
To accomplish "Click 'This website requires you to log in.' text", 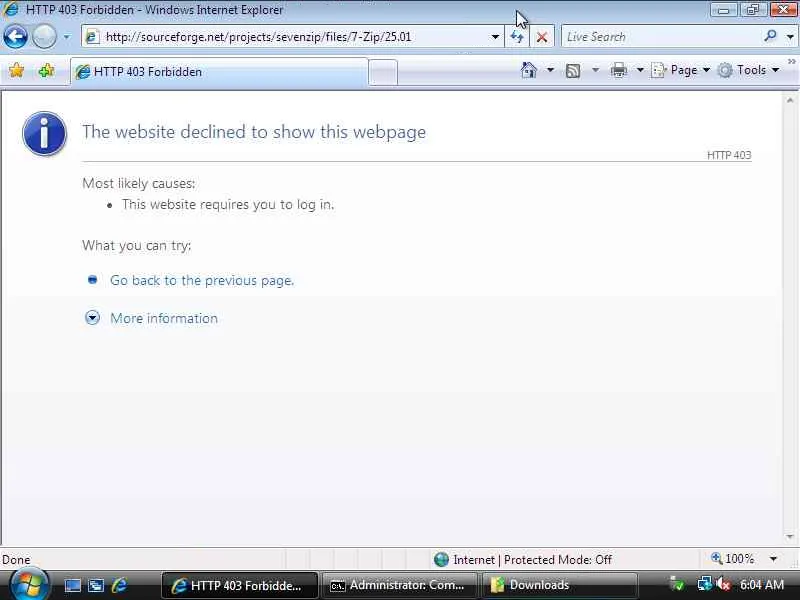I will (x=228, y=205).
